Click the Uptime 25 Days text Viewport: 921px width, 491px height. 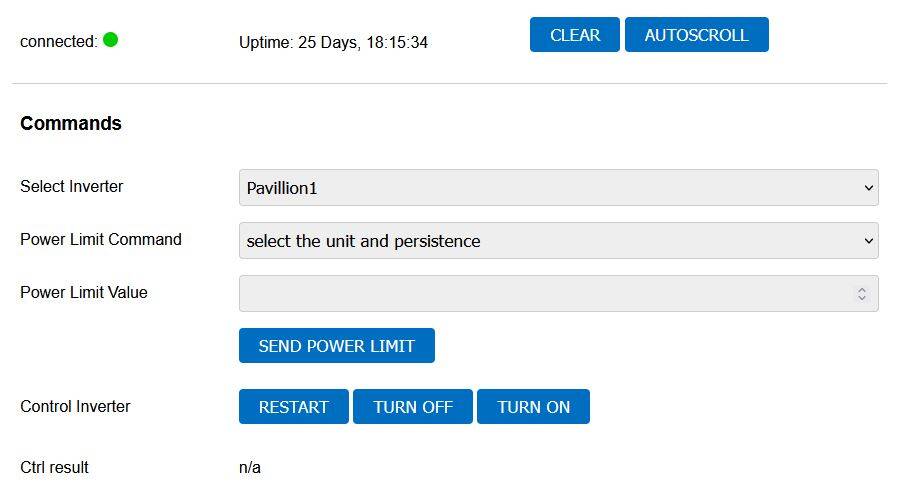click(x=333, y=42)
